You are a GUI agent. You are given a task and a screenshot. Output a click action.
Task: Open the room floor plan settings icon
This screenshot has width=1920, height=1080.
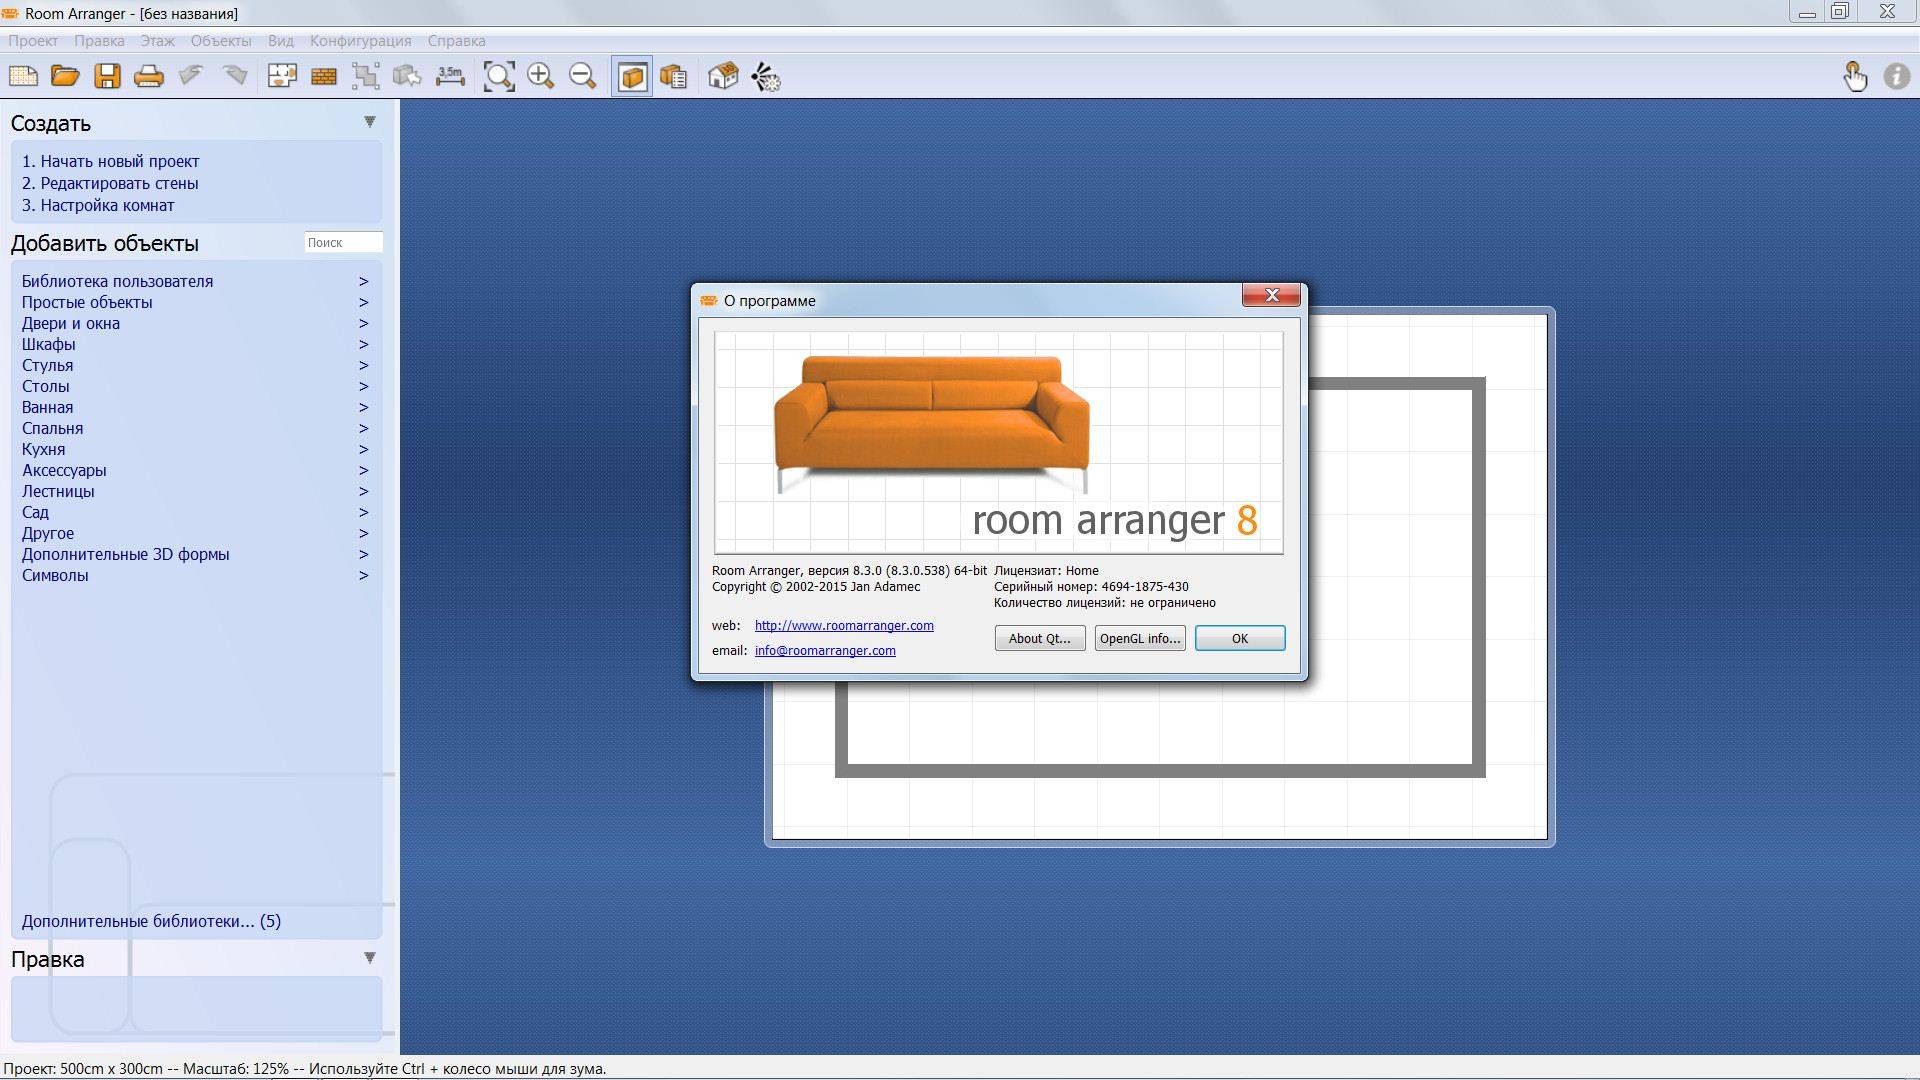282,76
